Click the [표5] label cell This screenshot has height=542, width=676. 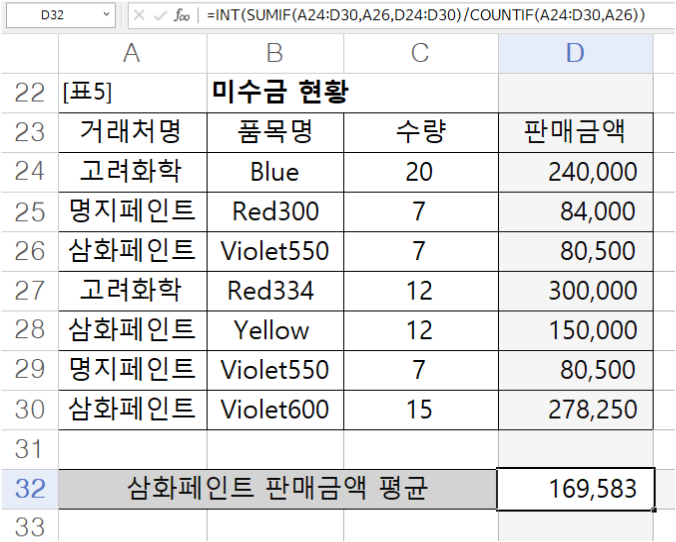point(131,93)
